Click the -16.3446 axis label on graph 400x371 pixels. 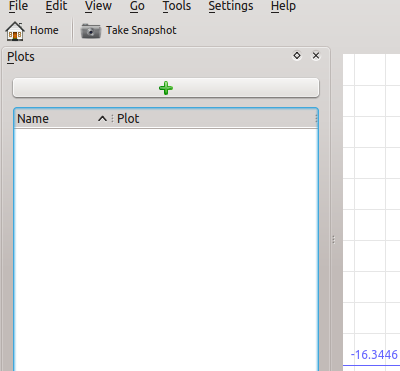click(x=374, y=355)
